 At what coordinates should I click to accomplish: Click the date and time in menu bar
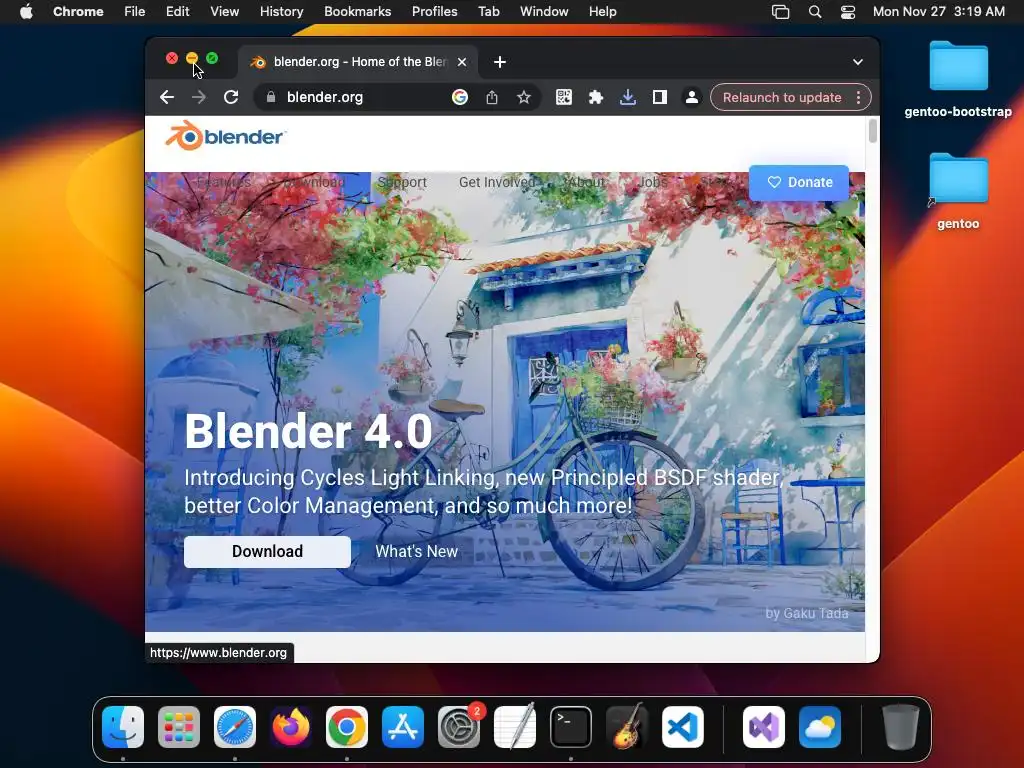(938, 12)
